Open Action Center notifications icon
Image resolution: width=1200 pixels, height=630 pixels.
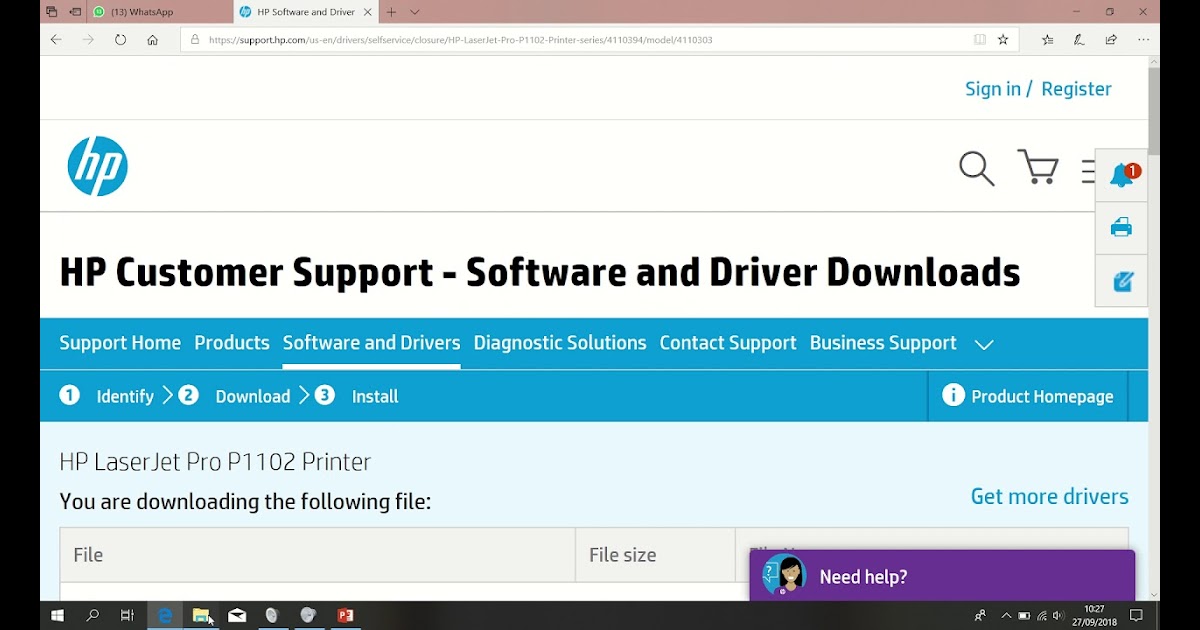pos(1136,616)
